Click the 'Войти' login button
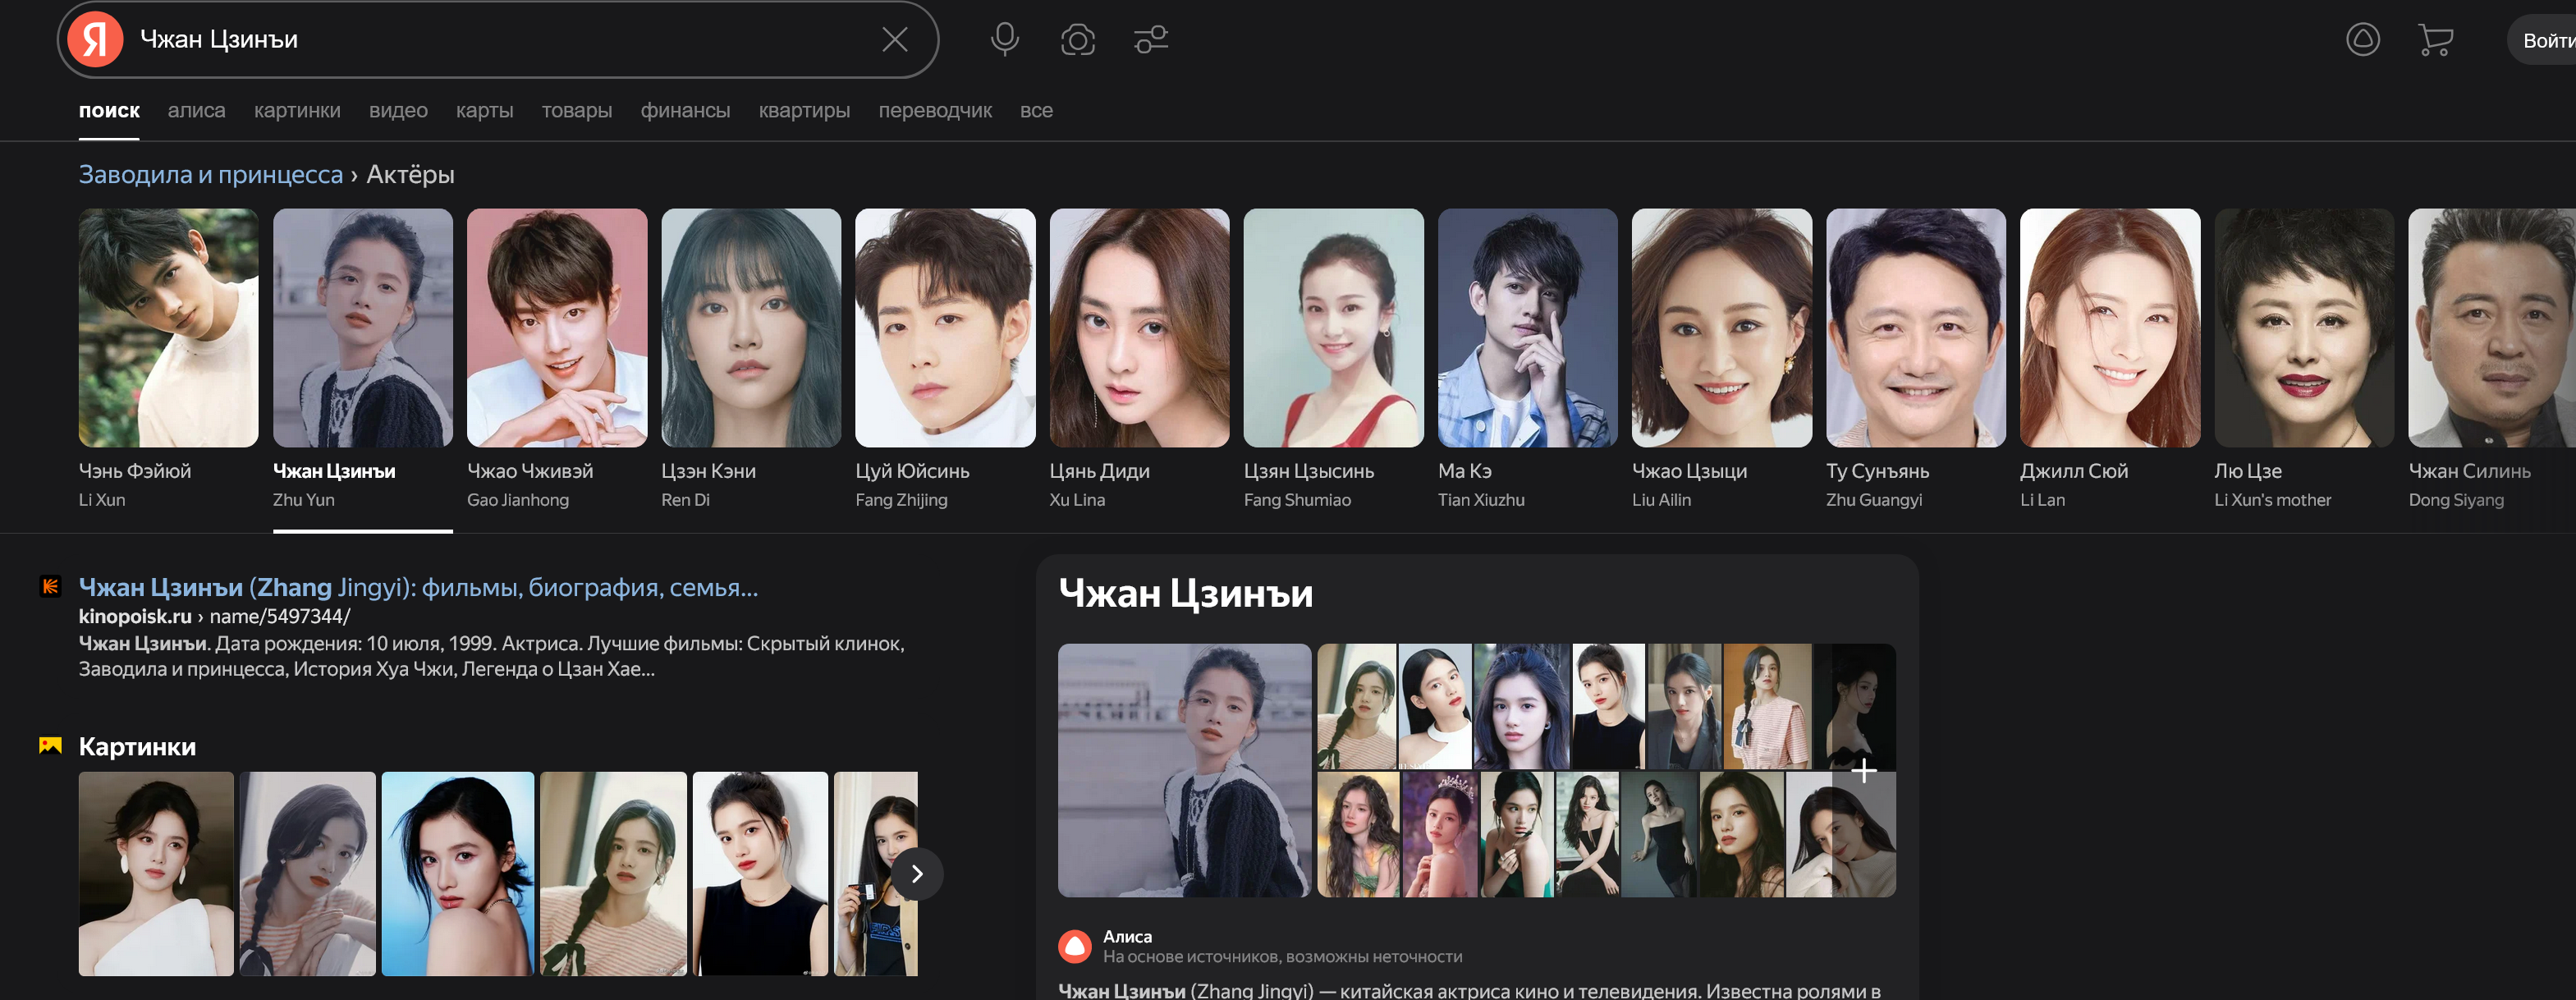This screenshot has width=2576, height=1000. point(2544,41)
